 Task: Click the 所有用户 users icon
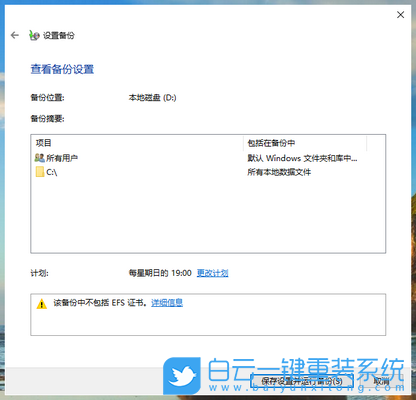(x=39, y=158)
